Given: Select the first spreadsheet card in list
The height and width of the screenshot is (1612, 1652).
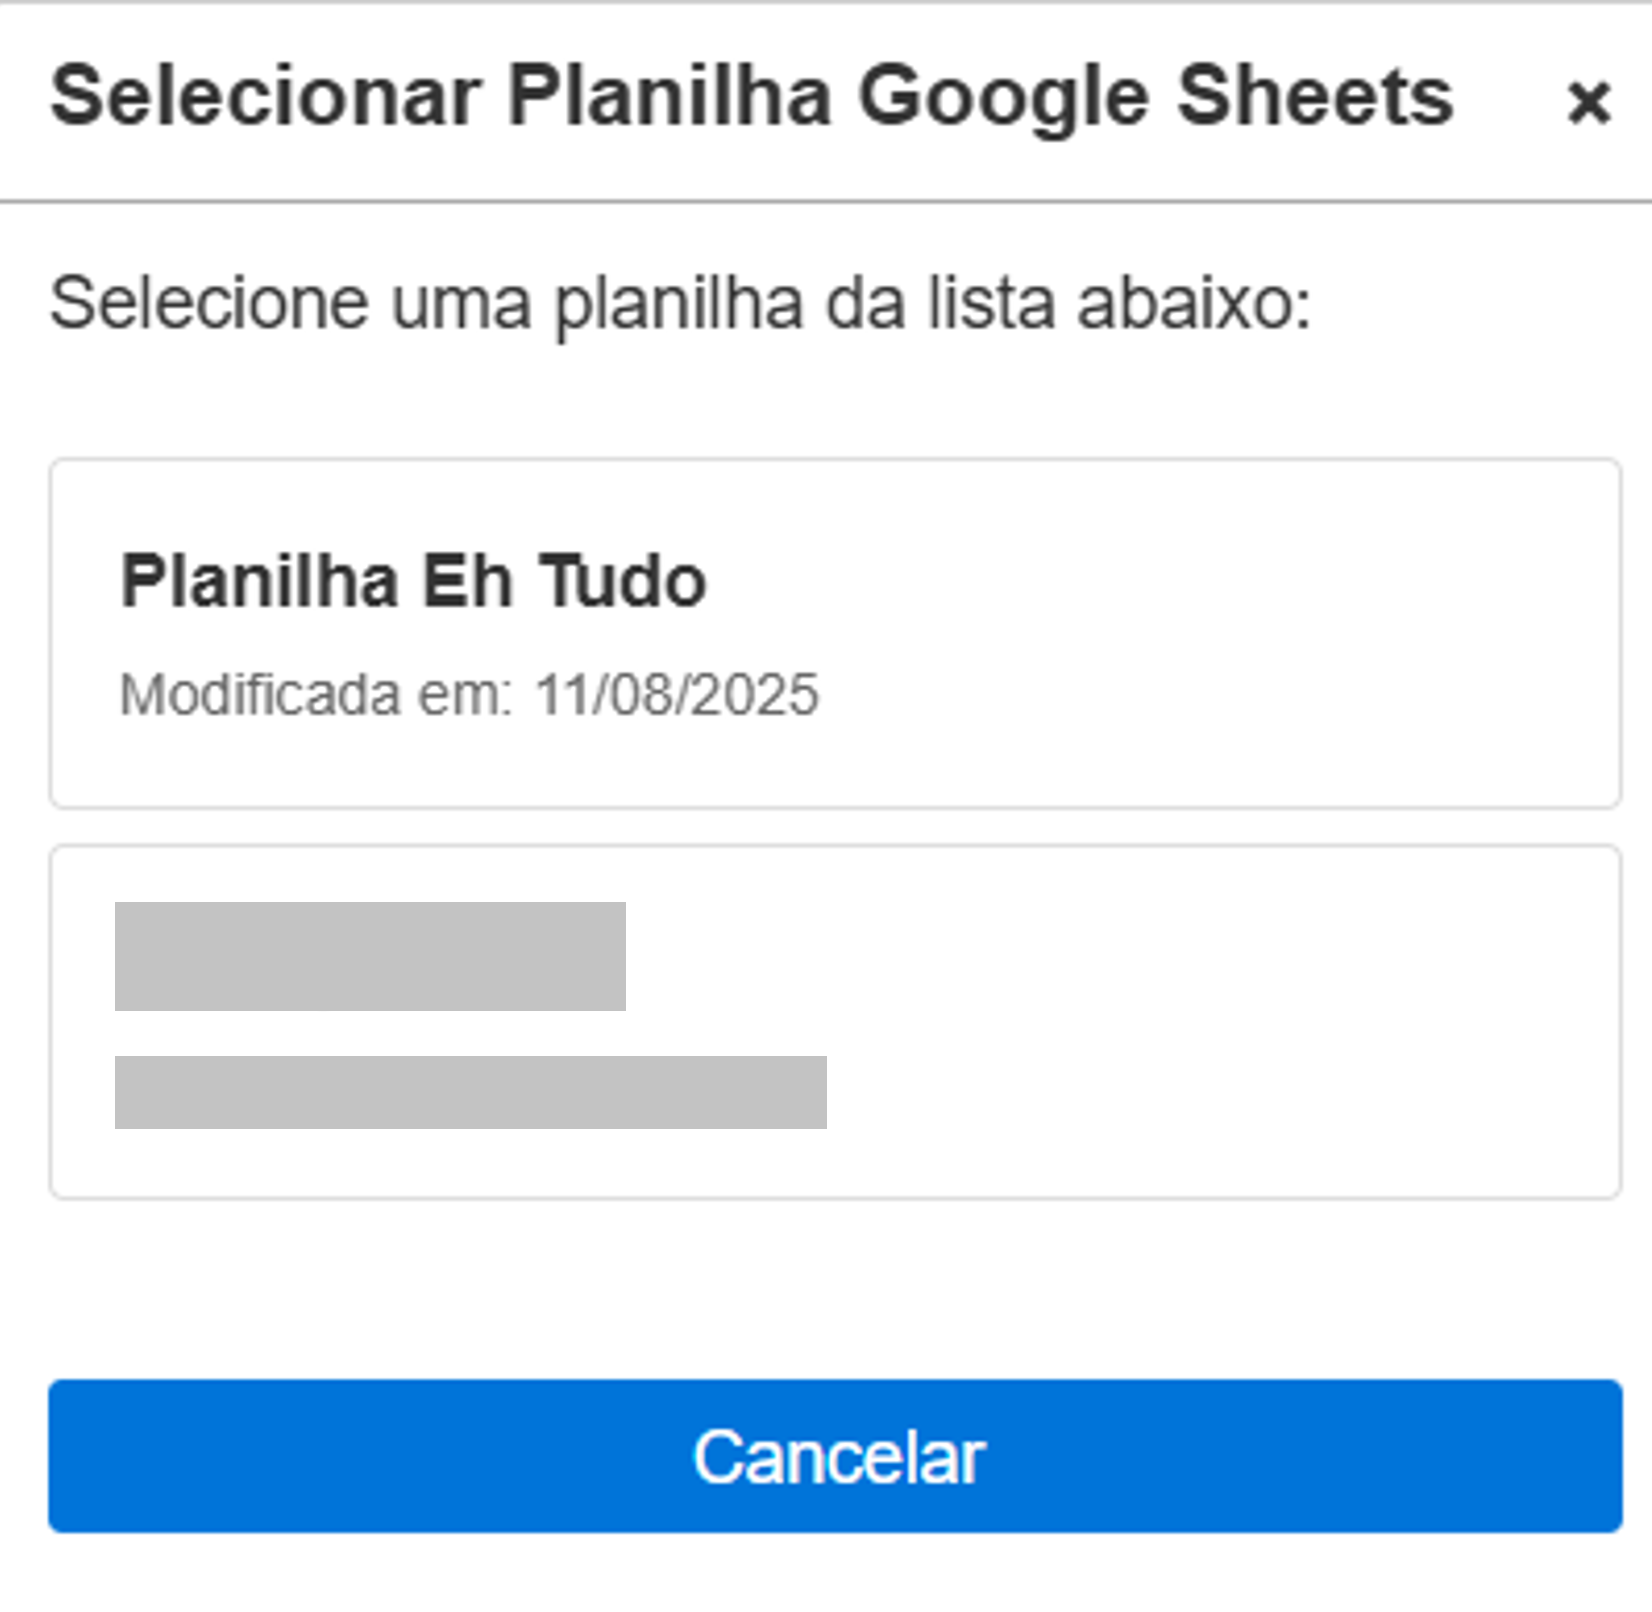Looking at the screenshot, I should point(834,632).
